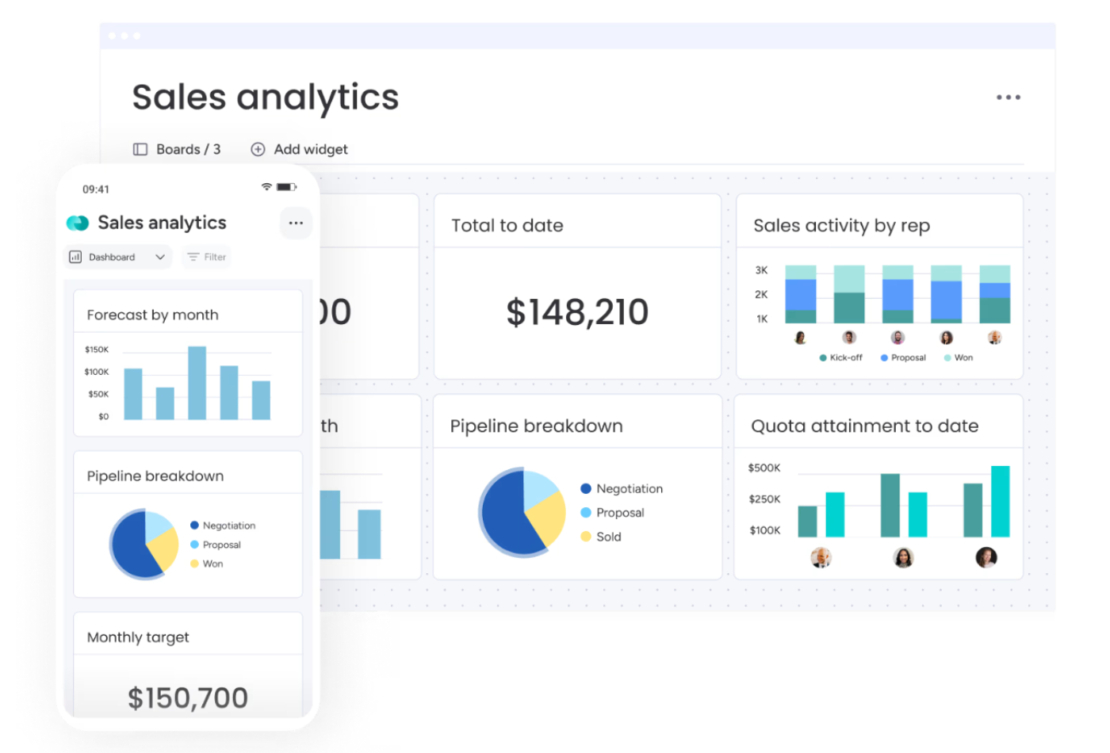Click the Total to date value $148,210

[578, 312]
